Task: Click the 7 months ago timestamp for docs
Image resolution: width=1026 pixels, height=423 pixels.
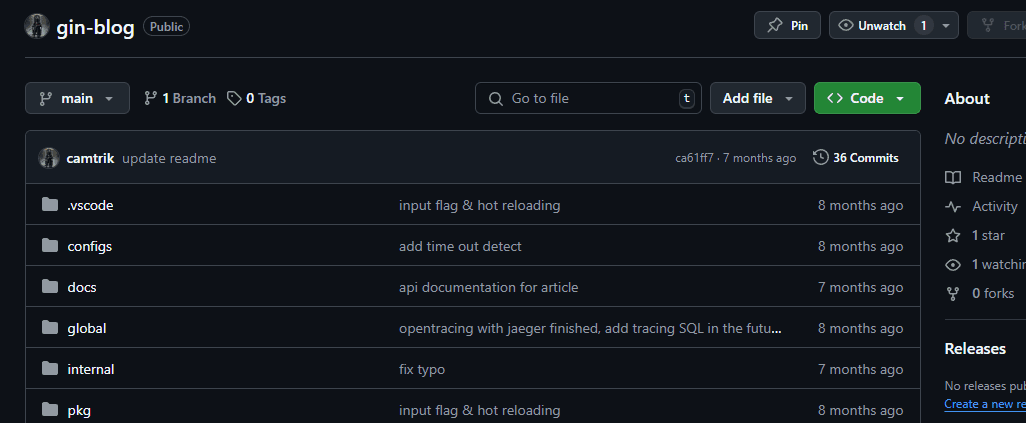Action: pos(860,287)
